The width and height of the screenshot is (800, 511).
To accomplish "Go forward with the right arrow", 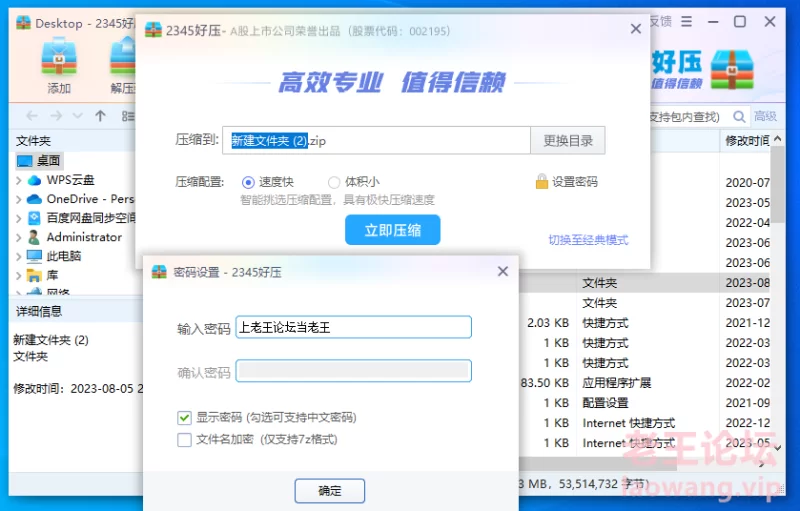I will tap(56, 116).
